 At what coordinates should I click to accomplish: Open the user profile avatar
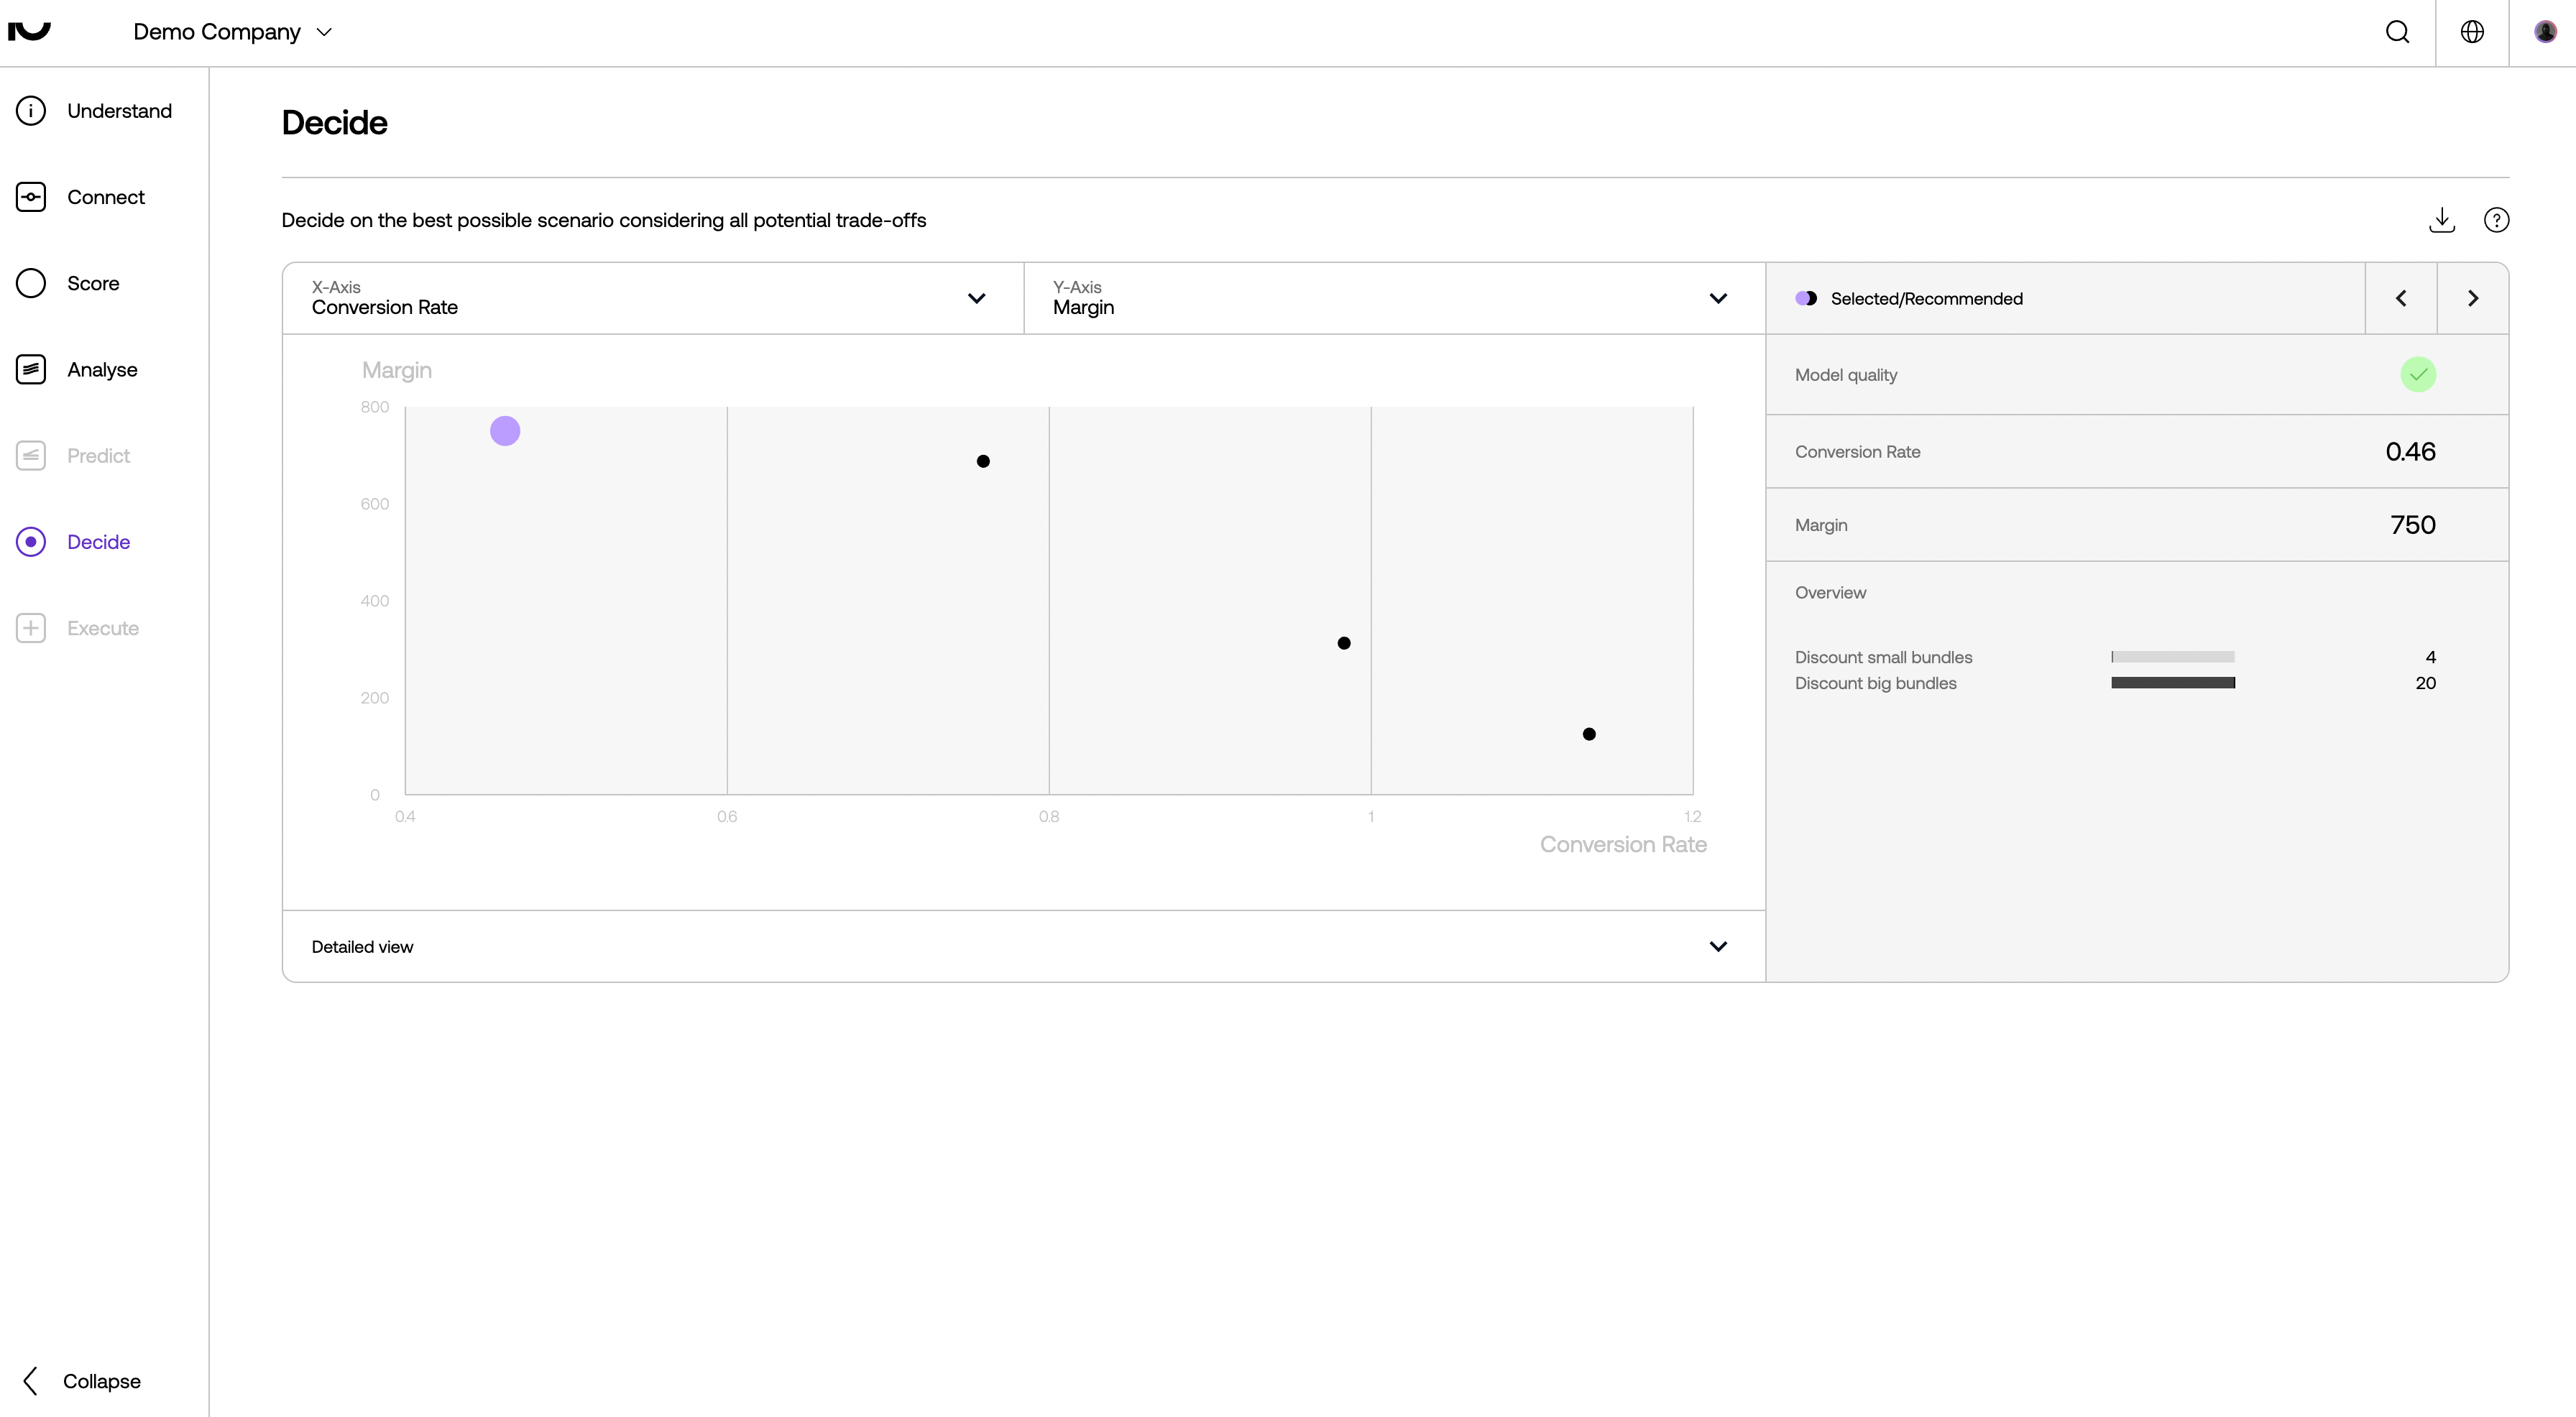(x=2545, y=32)
